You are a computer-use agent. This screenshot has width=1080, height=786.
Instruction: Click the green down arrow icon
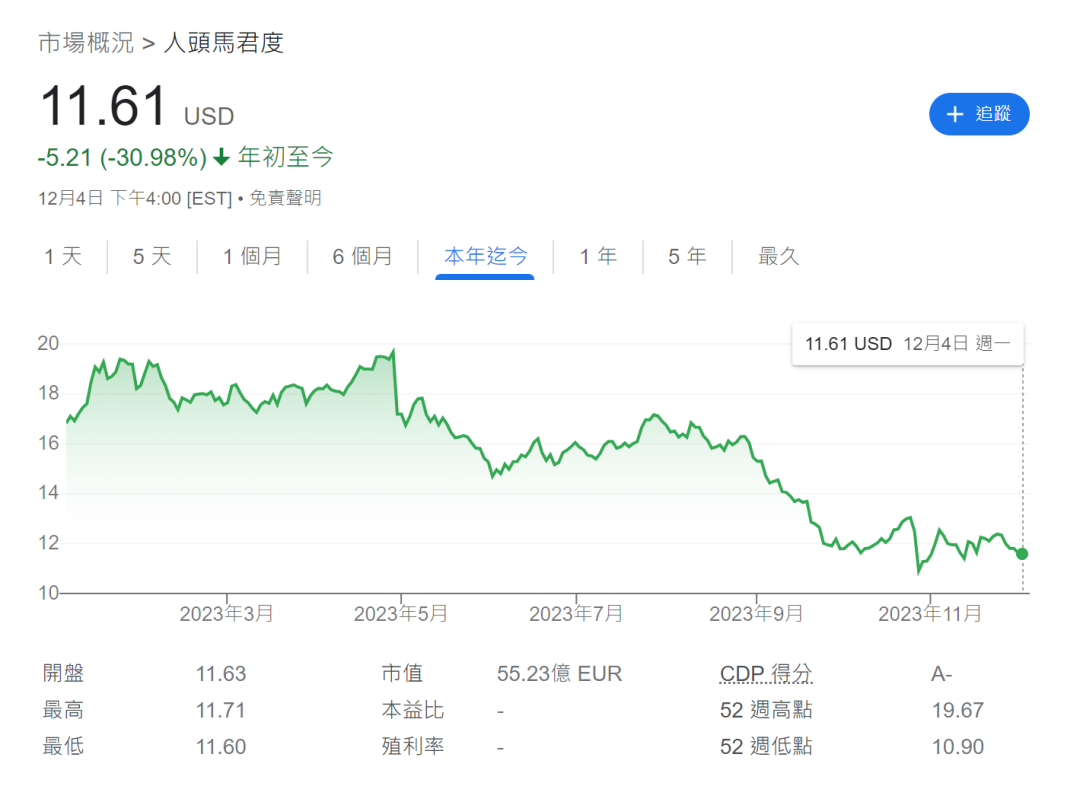coord(221,158)
